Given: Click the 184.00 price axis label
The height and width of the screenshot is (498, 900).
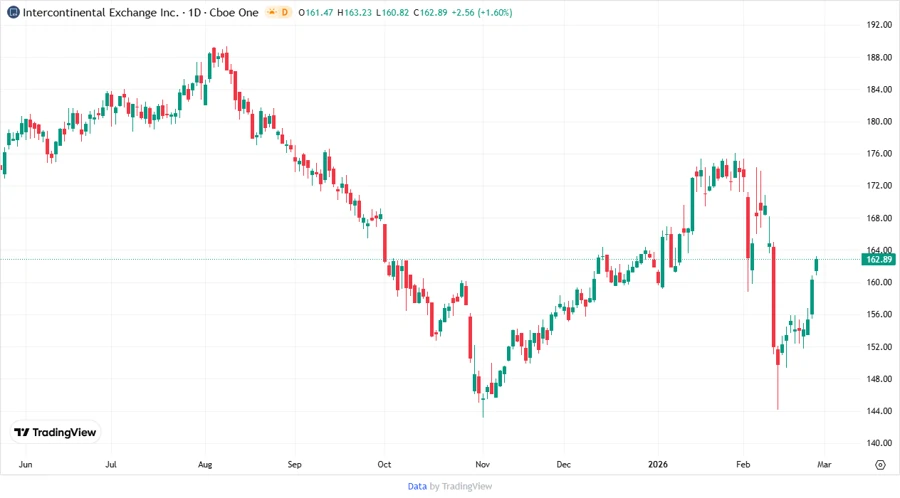Looking at the screenshot, I should tap(879, 89).
